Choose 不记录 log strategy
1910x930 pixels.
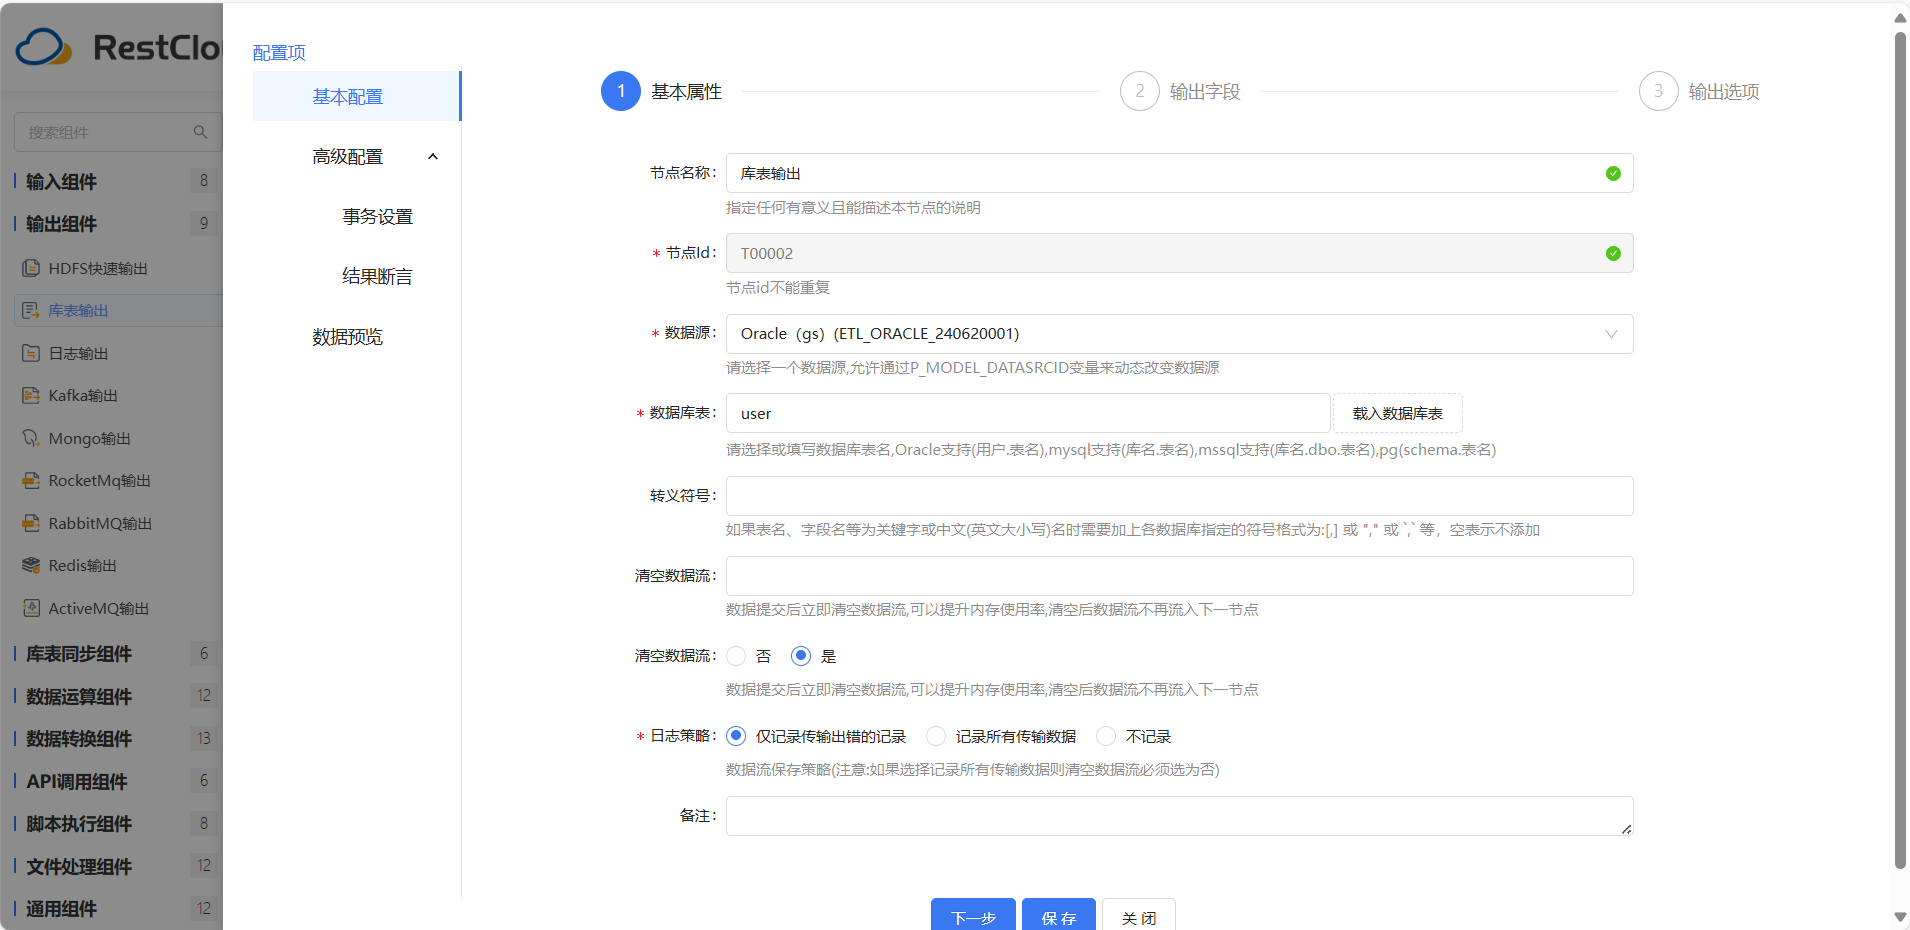point(1106,736)
